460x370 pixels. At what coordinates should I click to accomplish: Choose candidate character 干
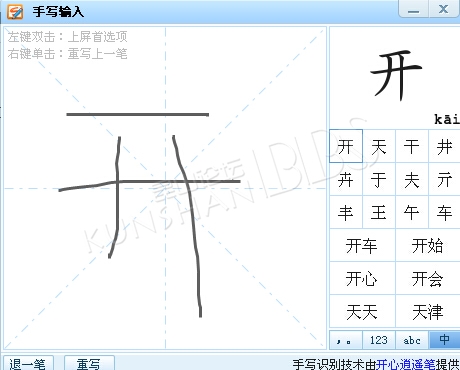pyautogui.click(x=412, y=146)
